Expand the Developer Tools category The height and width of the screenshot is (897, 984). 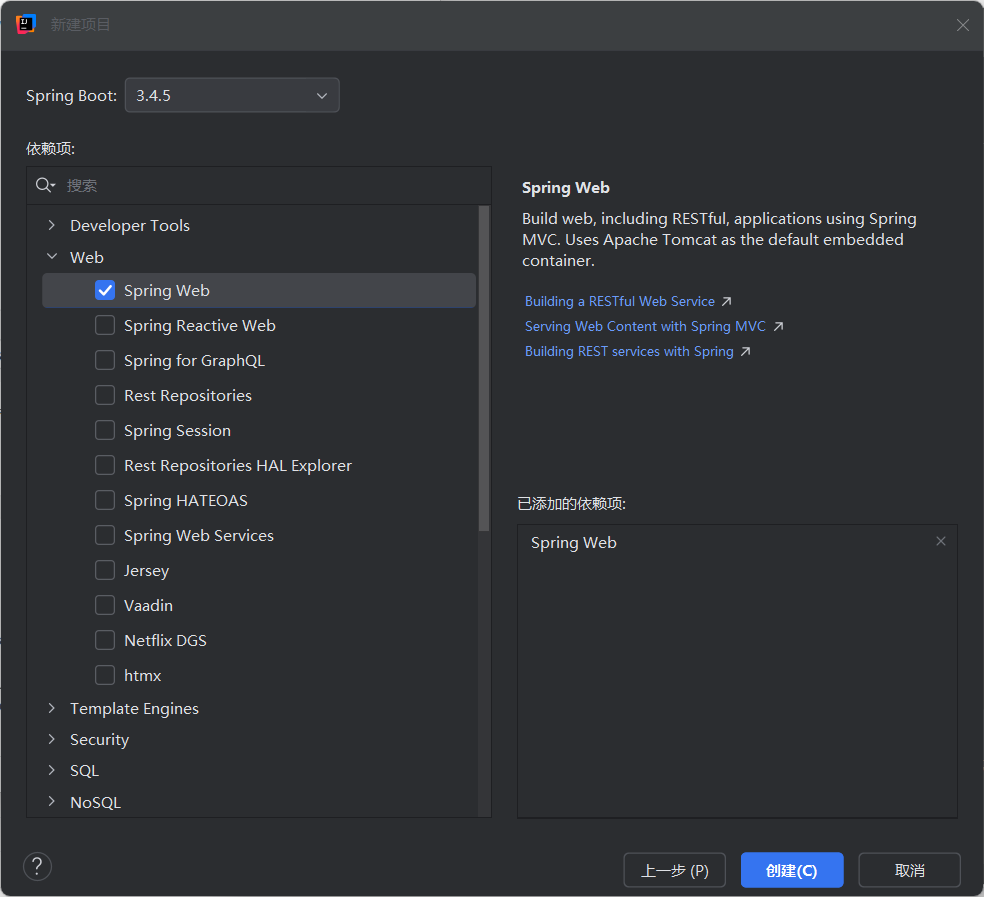pyautogui.click(x=52, y=225)
